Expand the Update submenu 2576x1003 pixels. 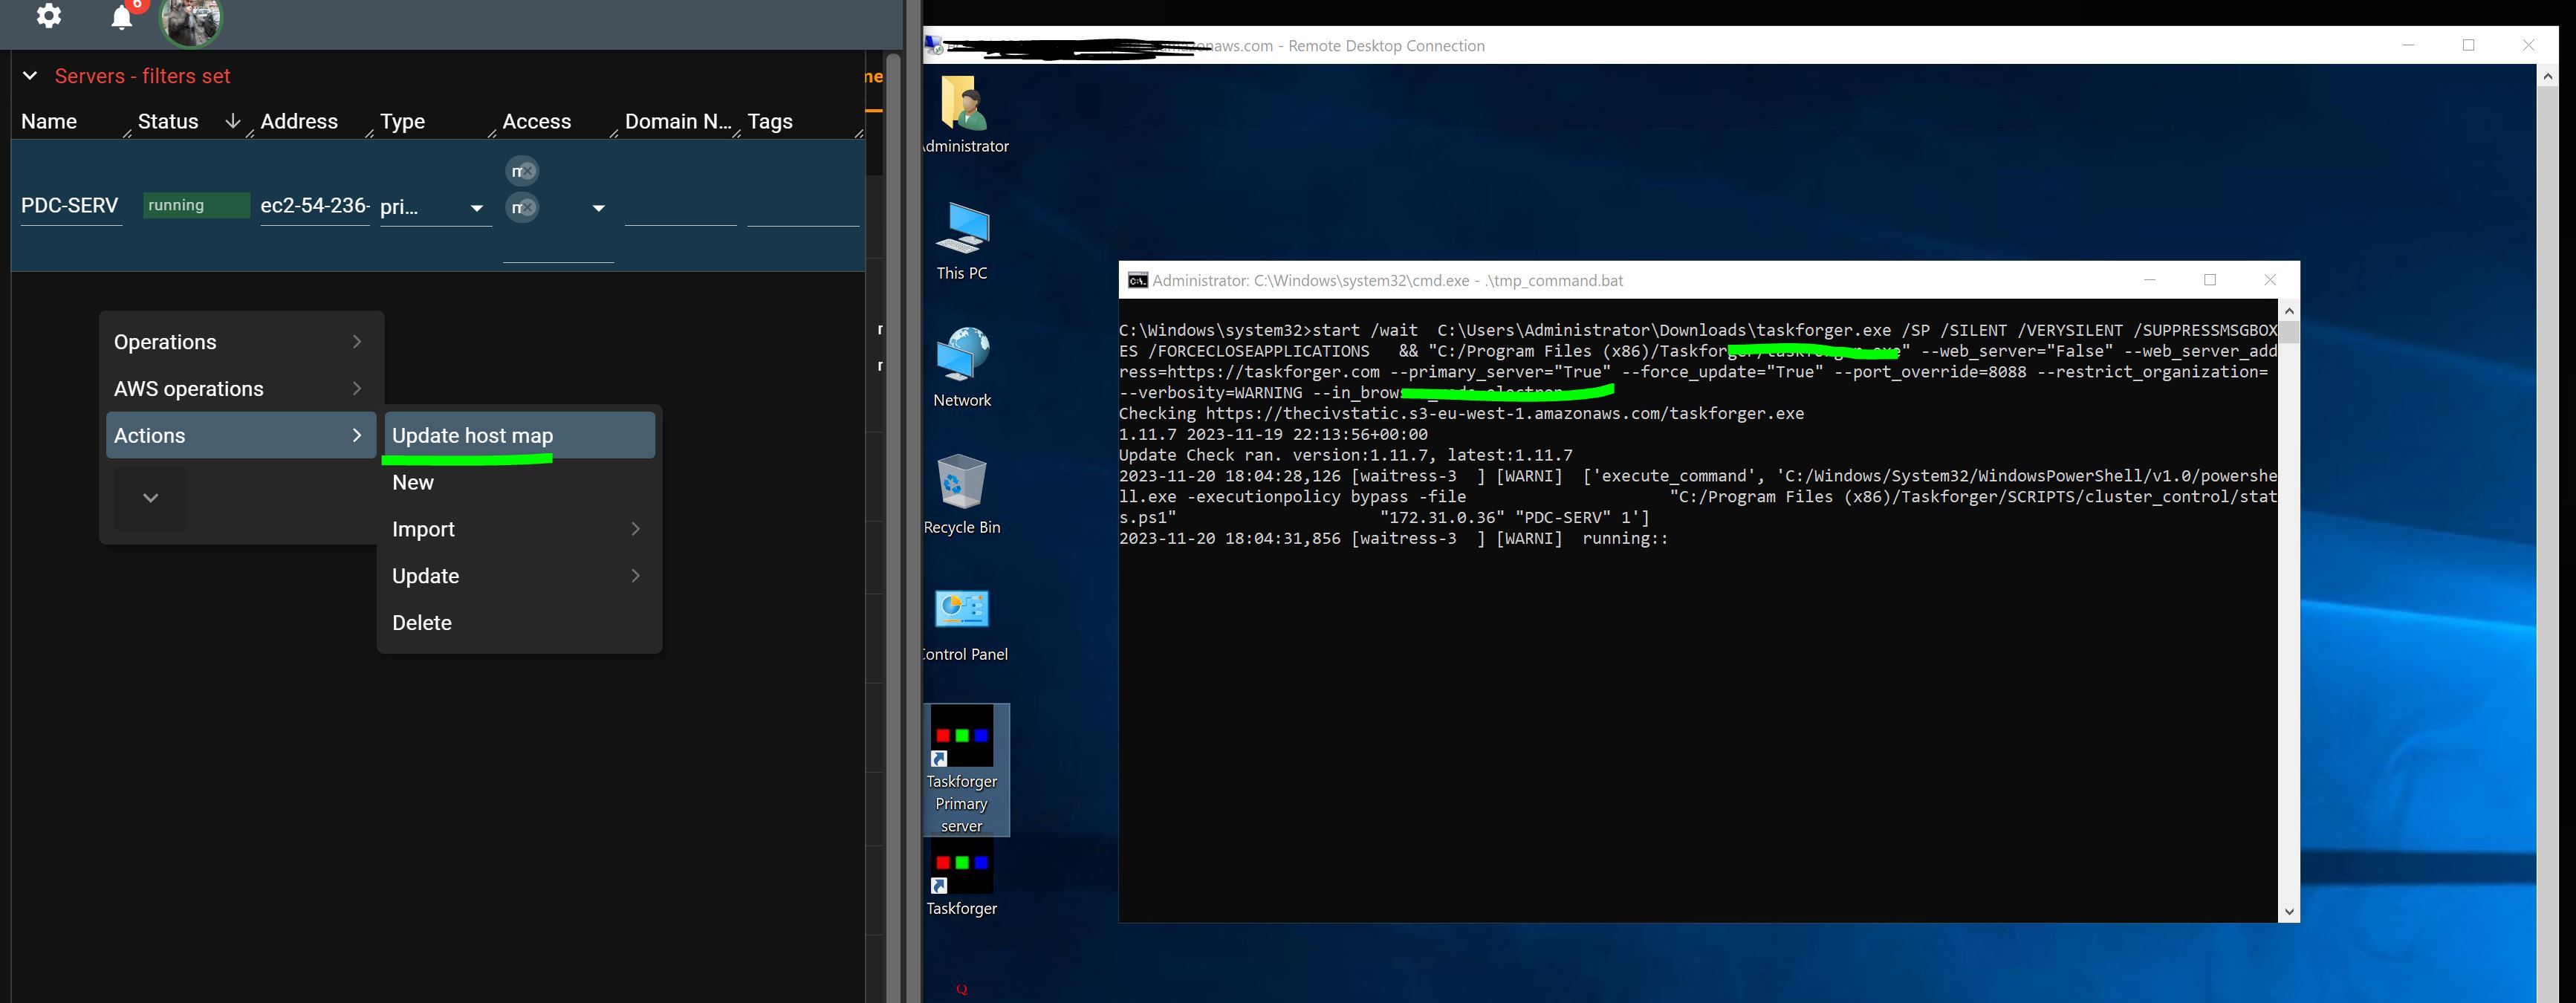(x=519, y=576)
